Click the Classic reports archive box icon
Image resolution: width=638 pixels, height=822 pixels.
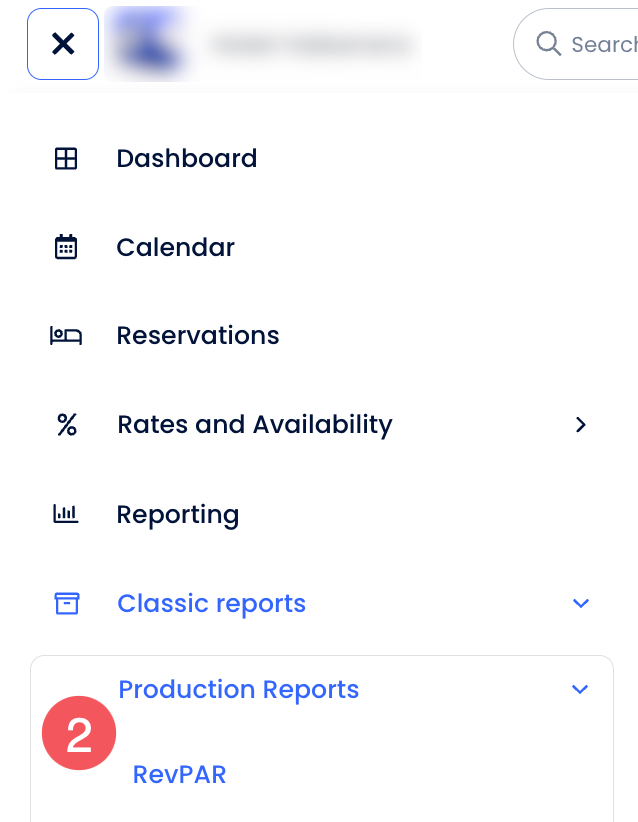67,603
